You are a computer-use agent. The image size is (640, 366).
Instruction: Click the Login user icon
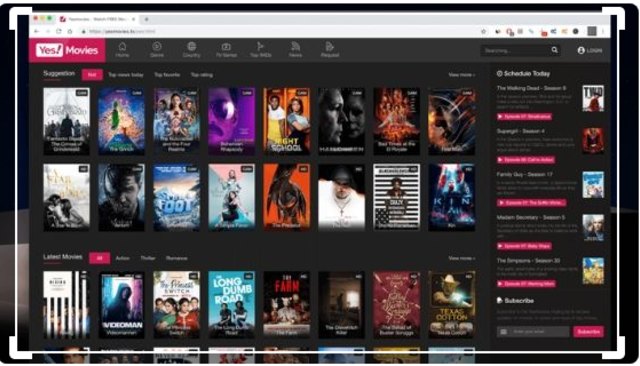(581, 50)
